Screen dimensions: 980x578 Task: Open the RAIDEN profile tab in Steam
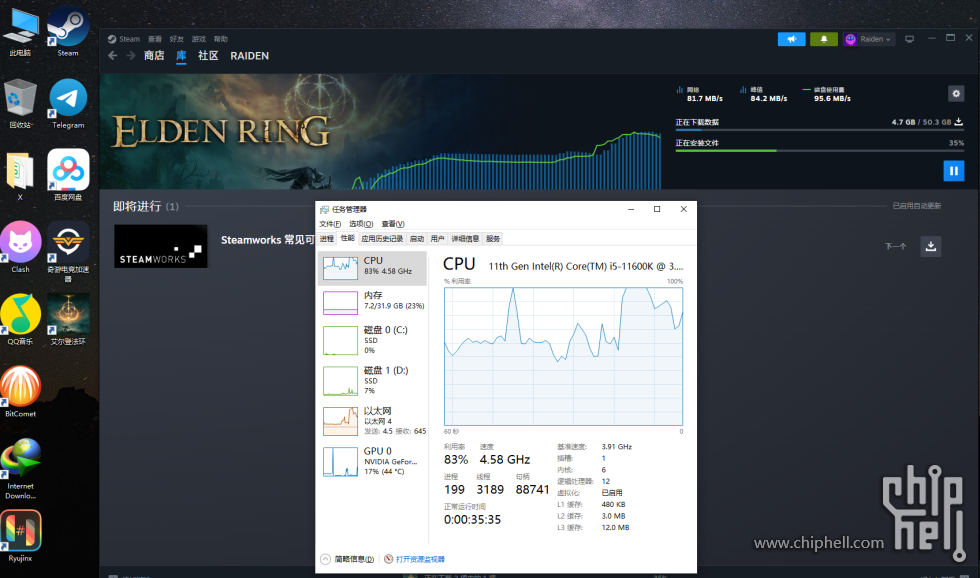[249, 56]
